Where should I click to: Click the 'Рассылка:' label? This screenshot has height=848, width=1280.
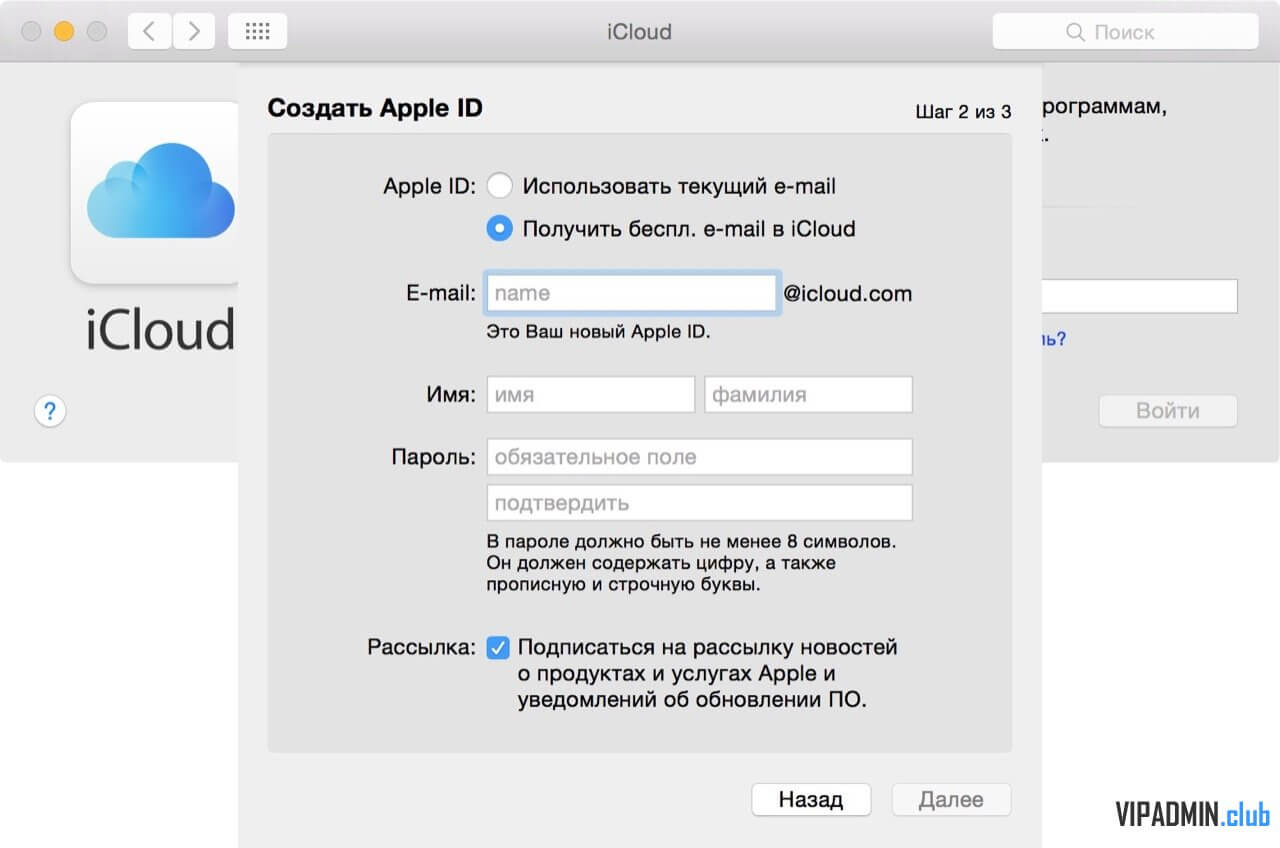pyautogui.click(x=422, y=647)
